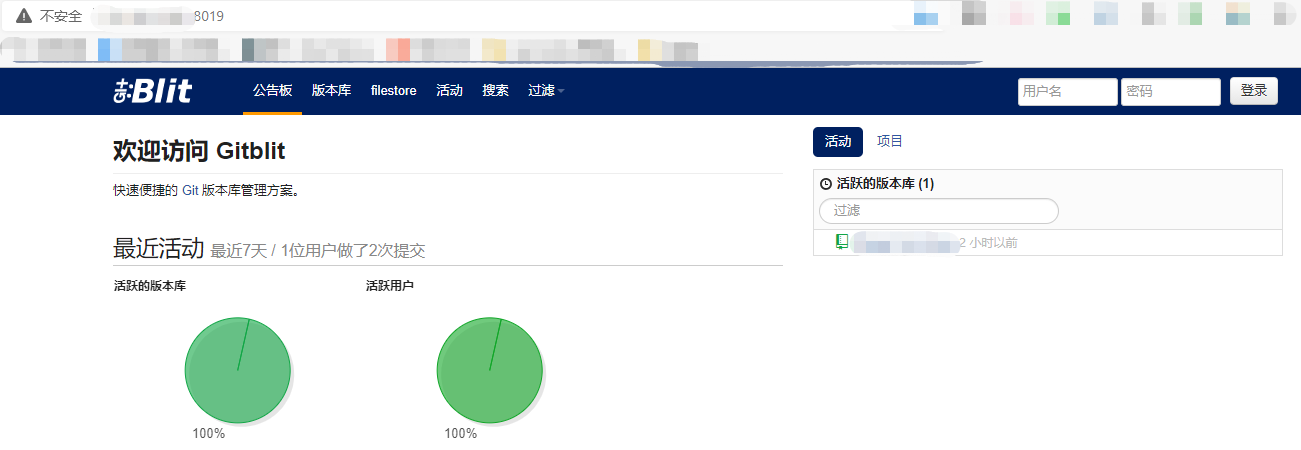Screen dimensions: 1301x450
Task: Go to the 版本库 repositories page
Action: pos(331,91)
